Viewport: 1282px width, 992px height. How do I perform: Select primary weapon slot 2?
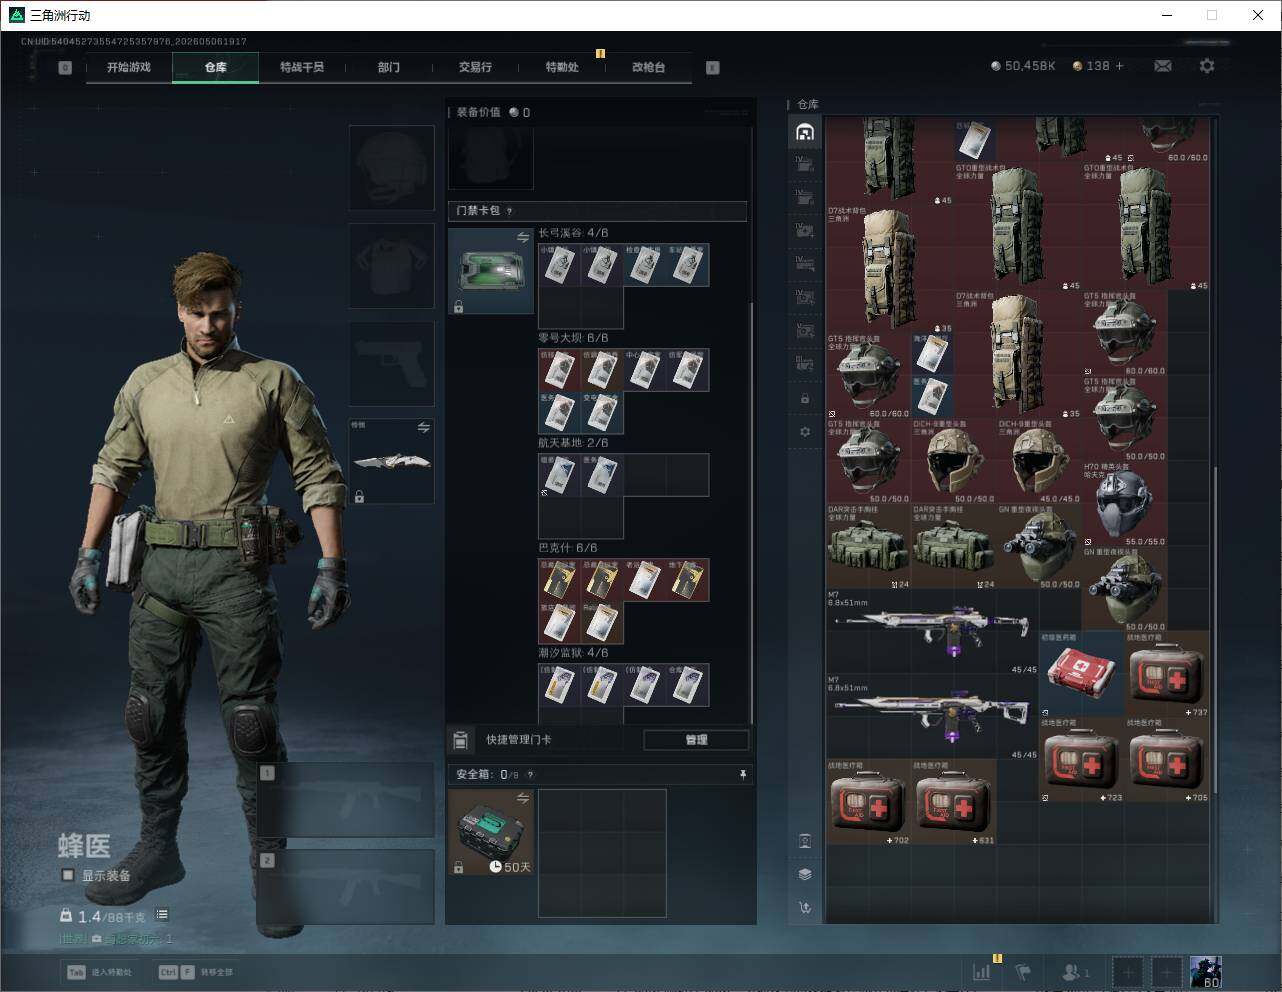pyautogui.click(x=346, y=887)
